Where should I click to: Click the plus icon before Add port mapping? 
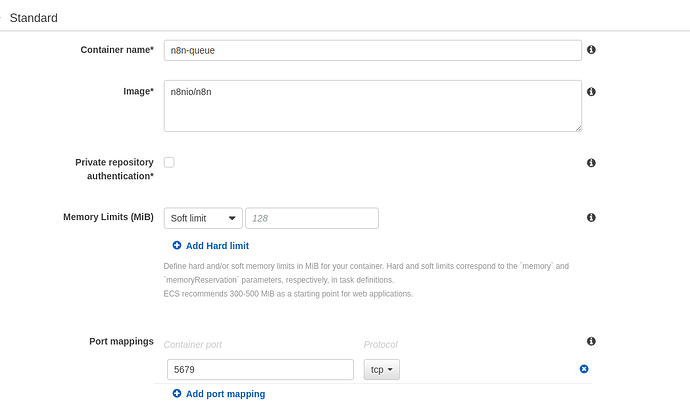[x=177, y=394]
